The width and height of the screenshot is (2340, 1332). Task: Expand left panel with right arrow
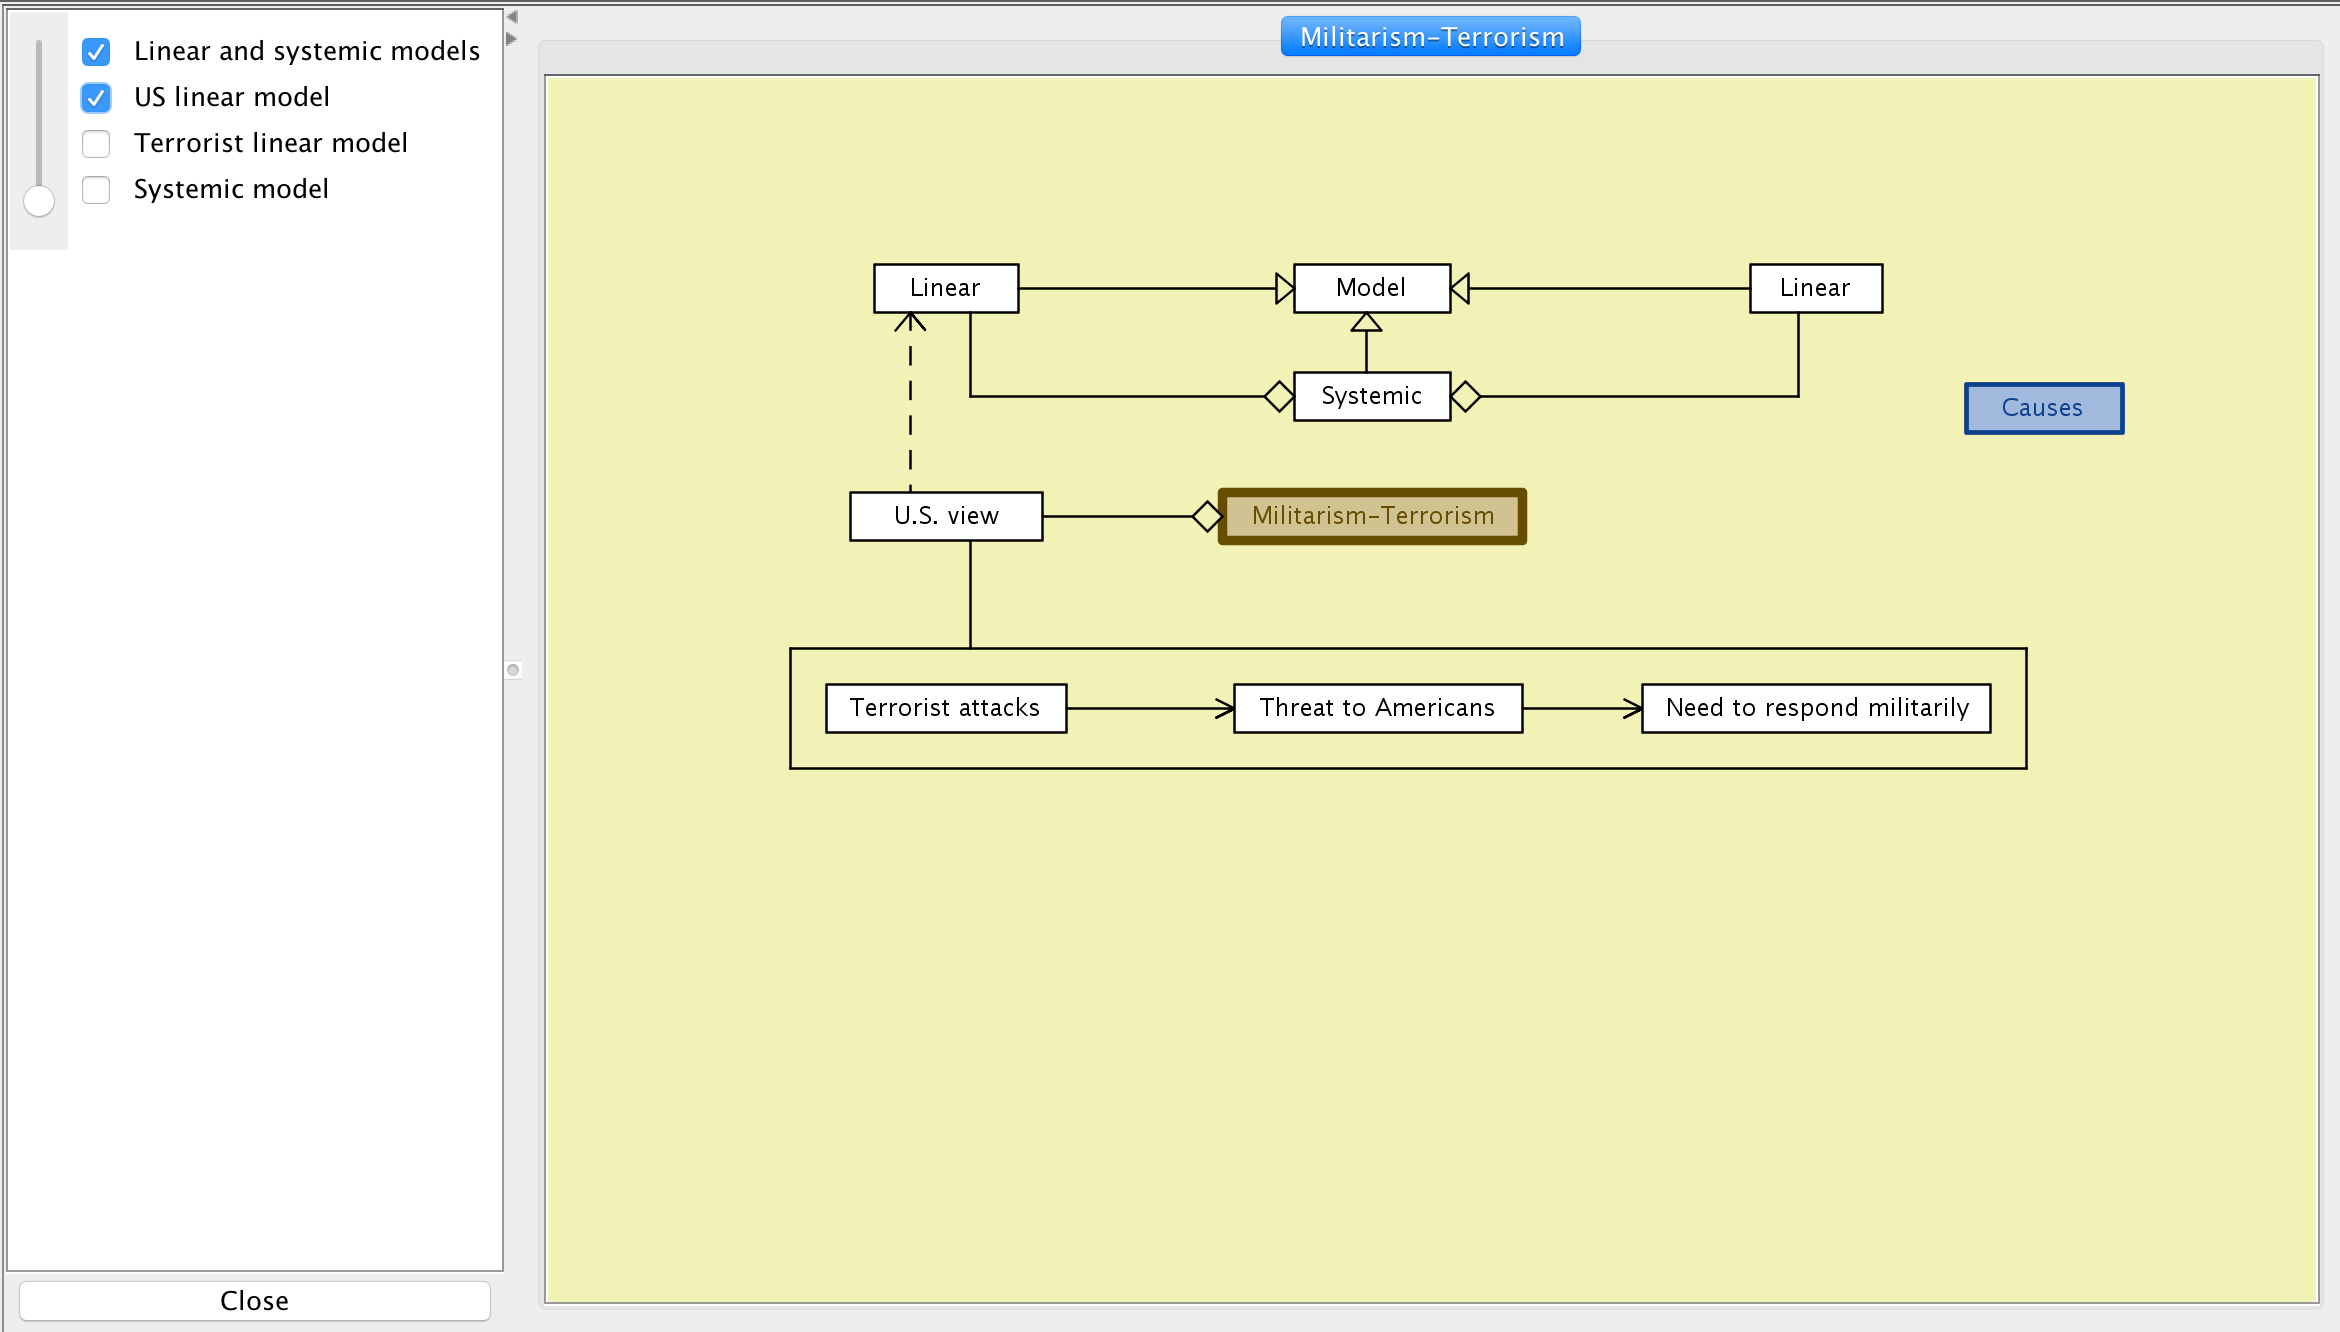[512, 39]
